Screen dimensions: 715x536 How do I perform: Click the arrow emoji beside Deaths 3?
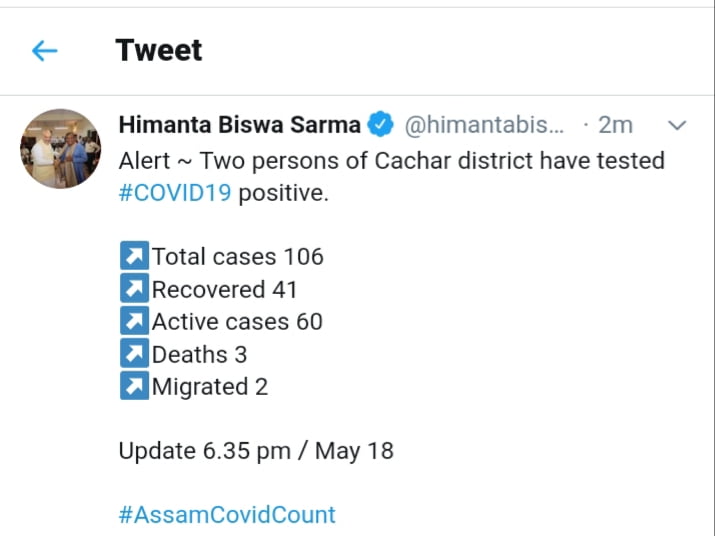point(134,354)
